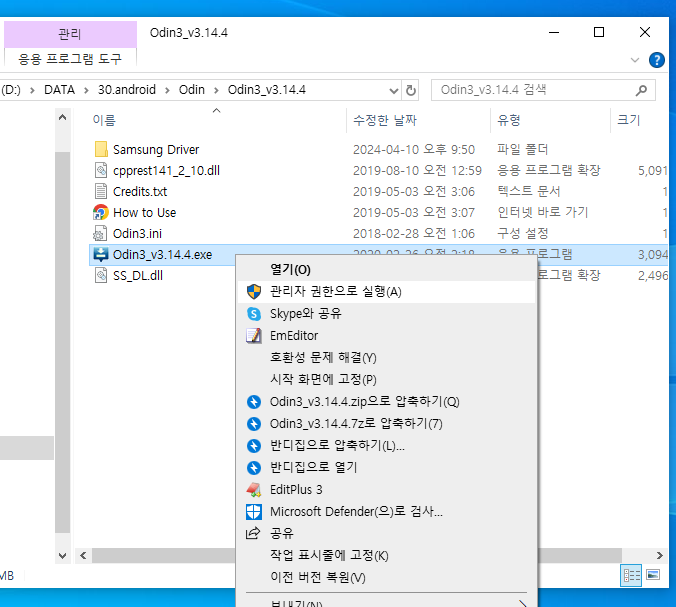Image resolution: width=676 pixels, height=607 pixels.
Task: Click the search magnifier icon
Action: pos(641,90)
